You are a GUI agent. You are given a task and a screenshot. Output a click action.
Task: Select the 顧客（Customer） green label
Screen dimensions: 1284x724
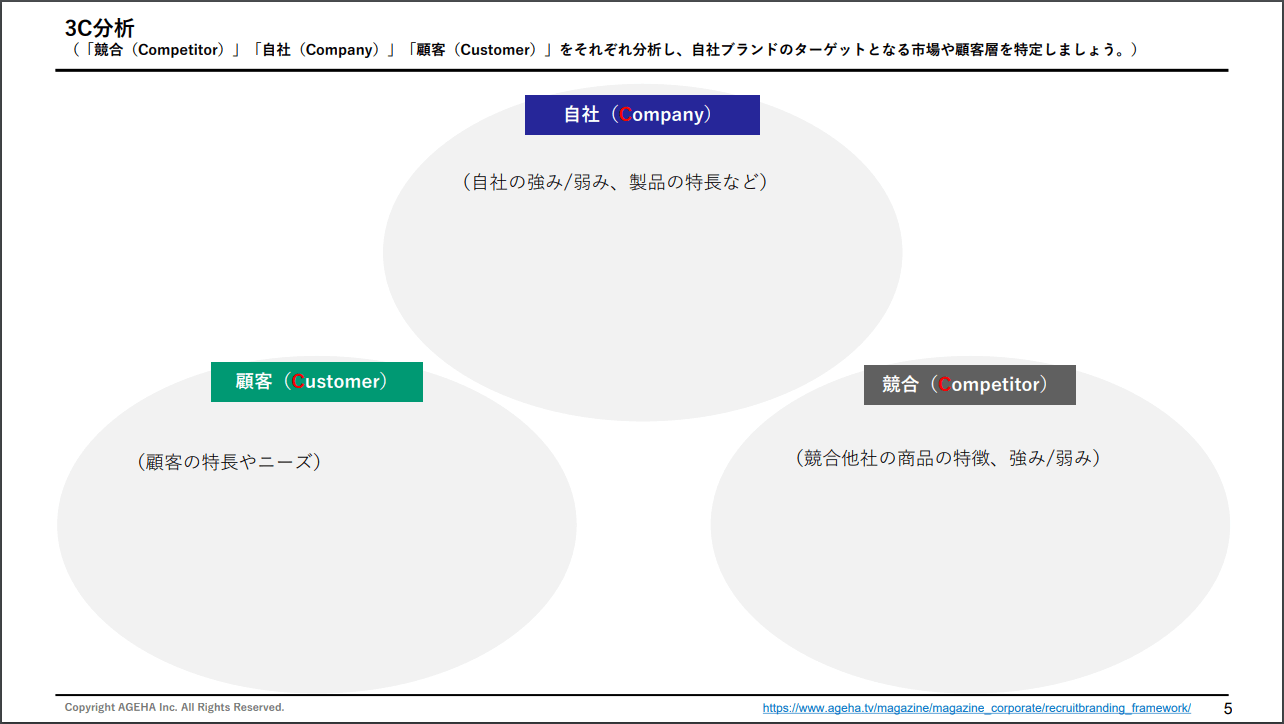[317, 382]
